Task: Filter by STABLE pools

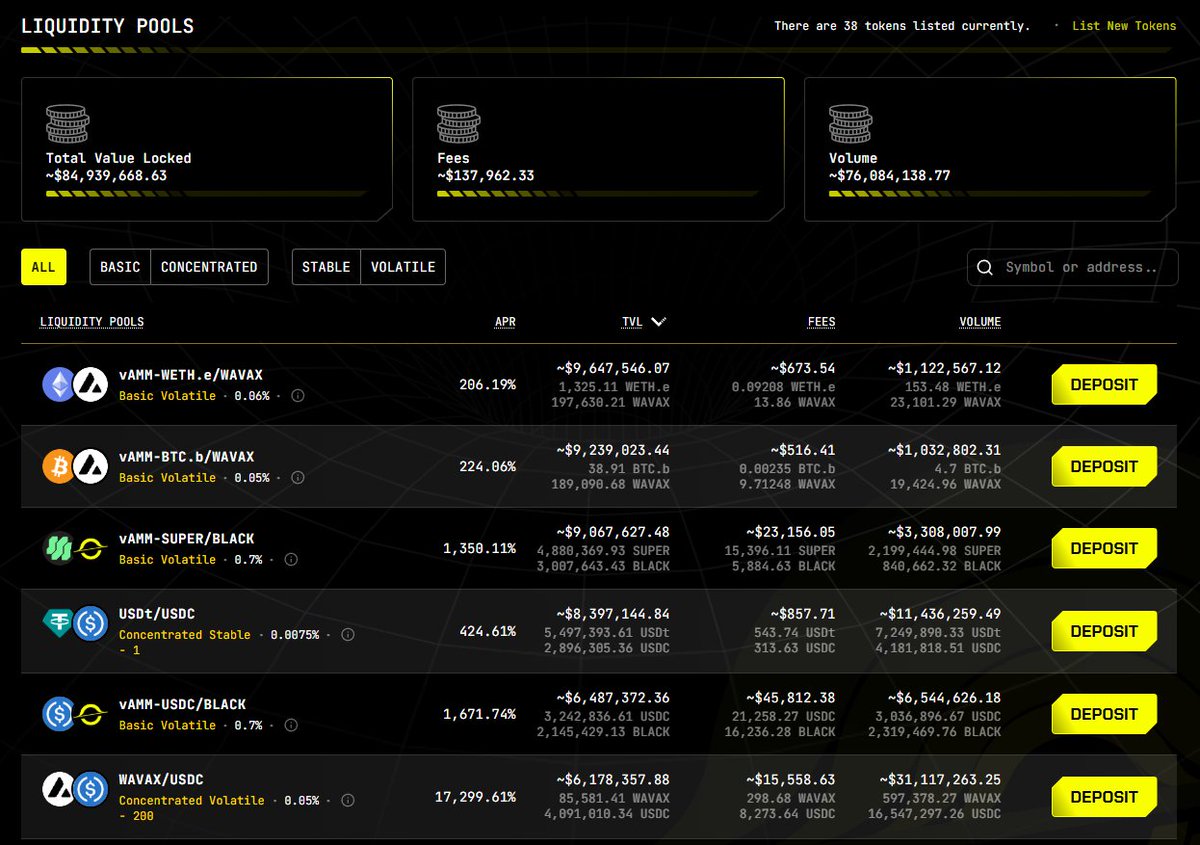Action: pos(326,267)
